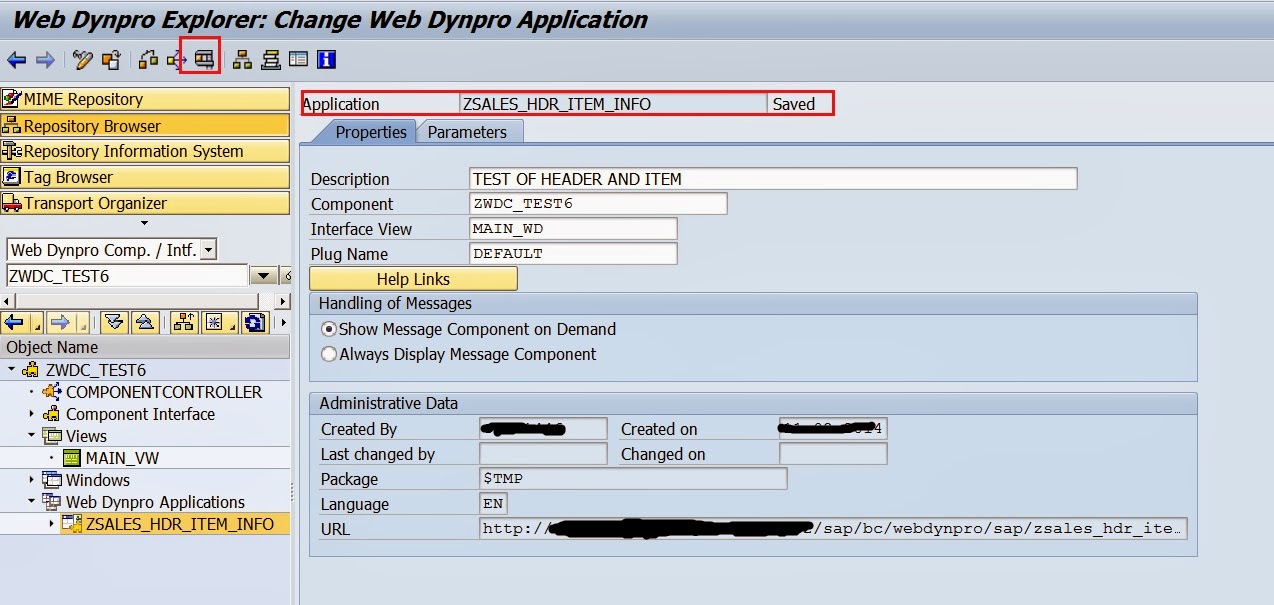Image resolution: width=1274 pixels, height=605 pixels.
Task: Expand the Windows tree node
Action: point(32,480)
